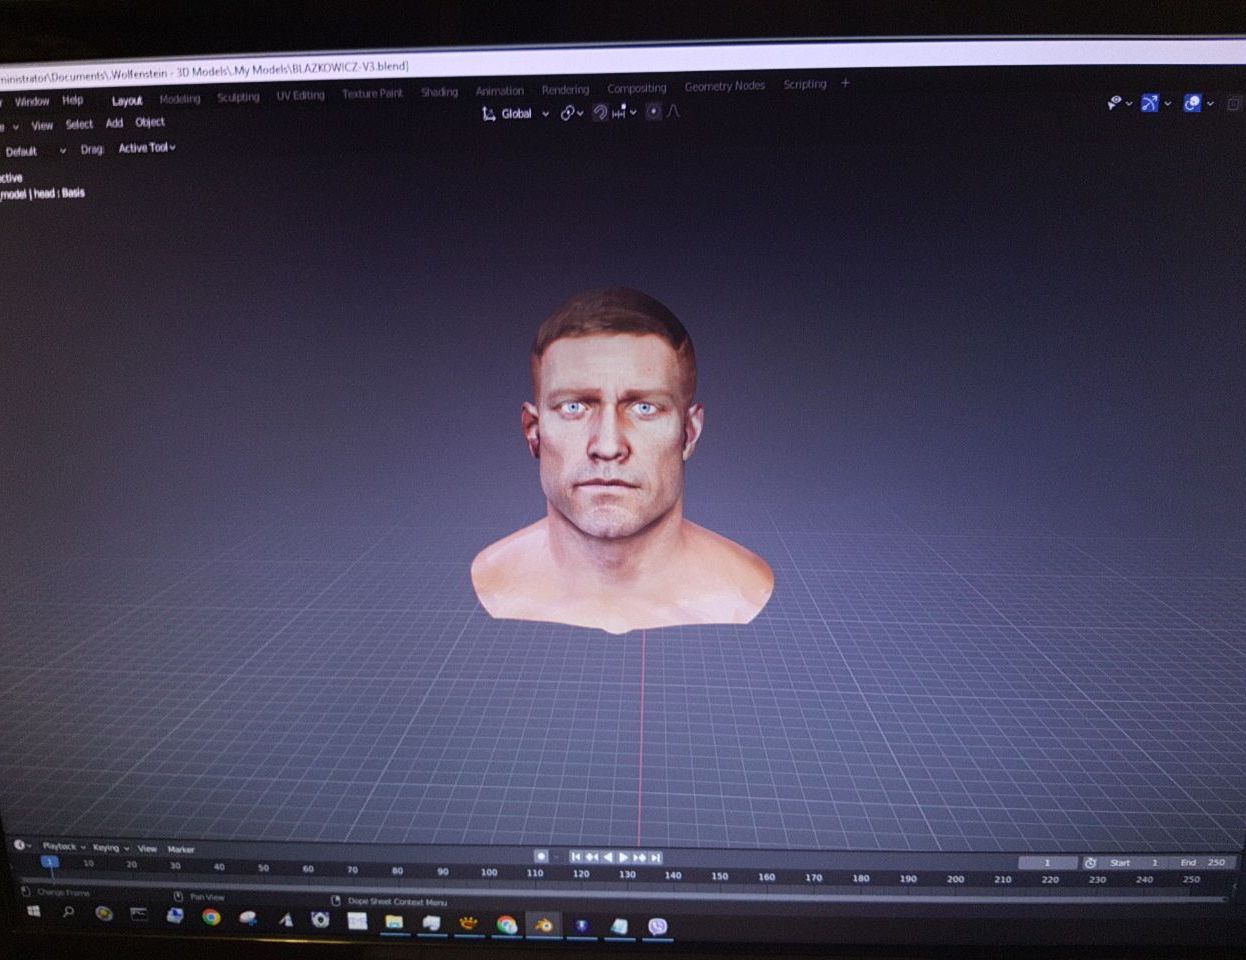Open the viewport Add menu
Viewport: 1246px width, 960px height.
115,123
